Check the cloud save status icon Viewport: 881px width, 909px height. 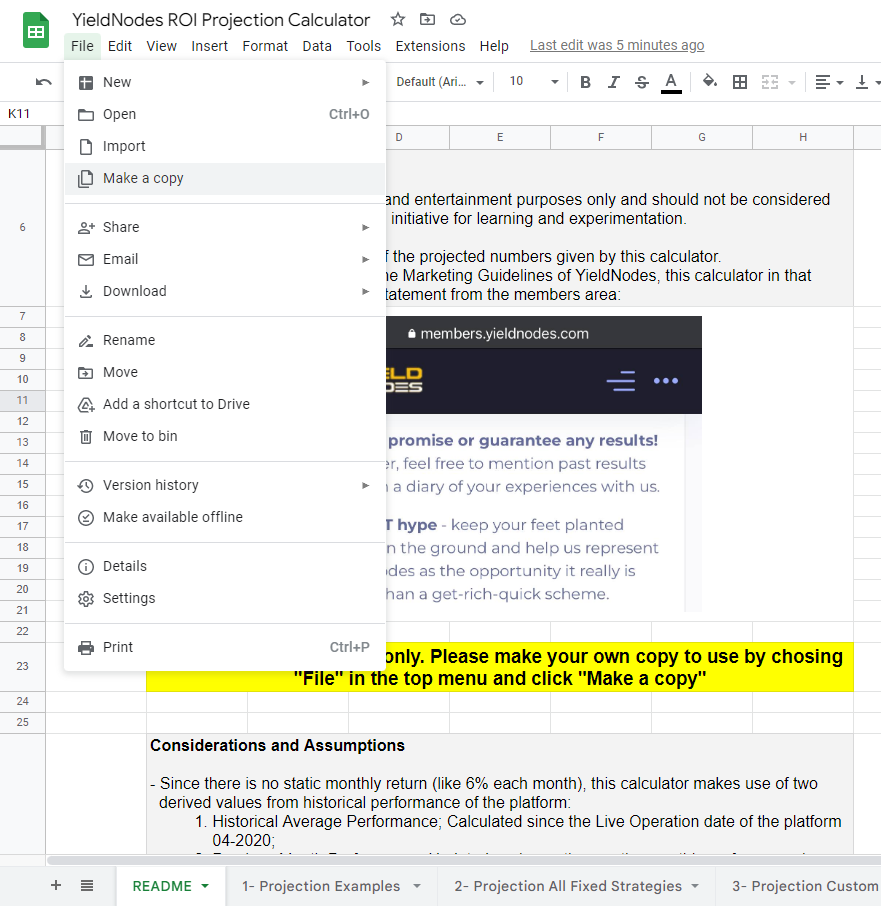458,20
